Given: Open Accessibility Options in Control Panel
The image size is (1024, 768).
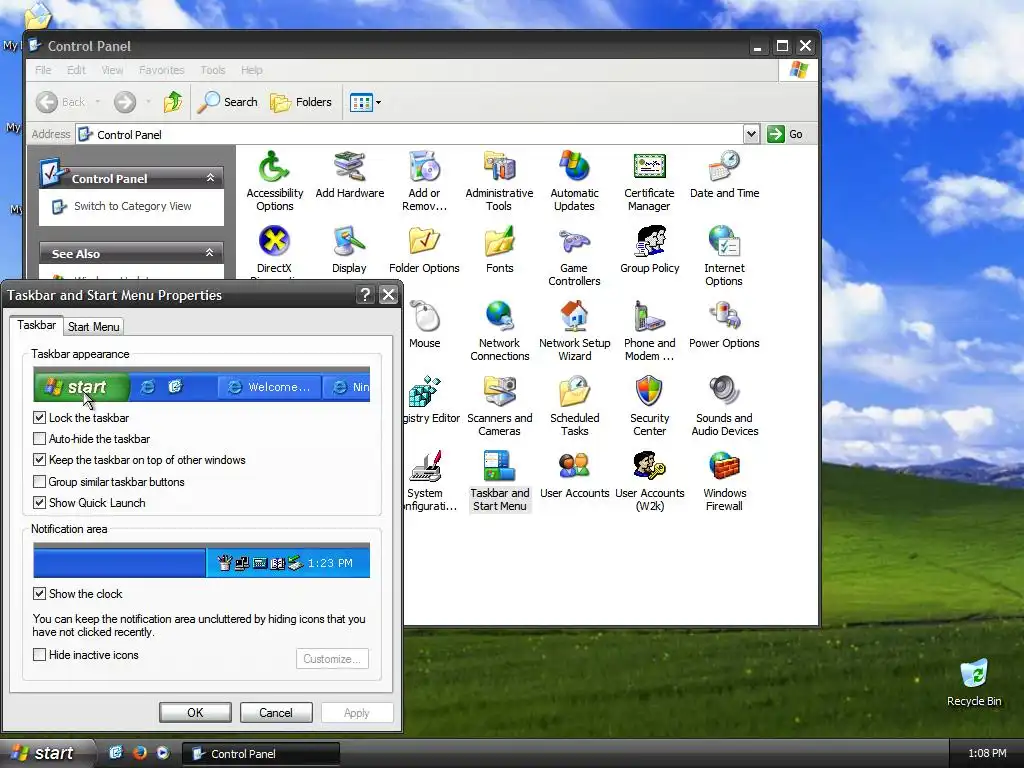Looking at the screenshot, I should pyautogui.click(x=274, y=181).
